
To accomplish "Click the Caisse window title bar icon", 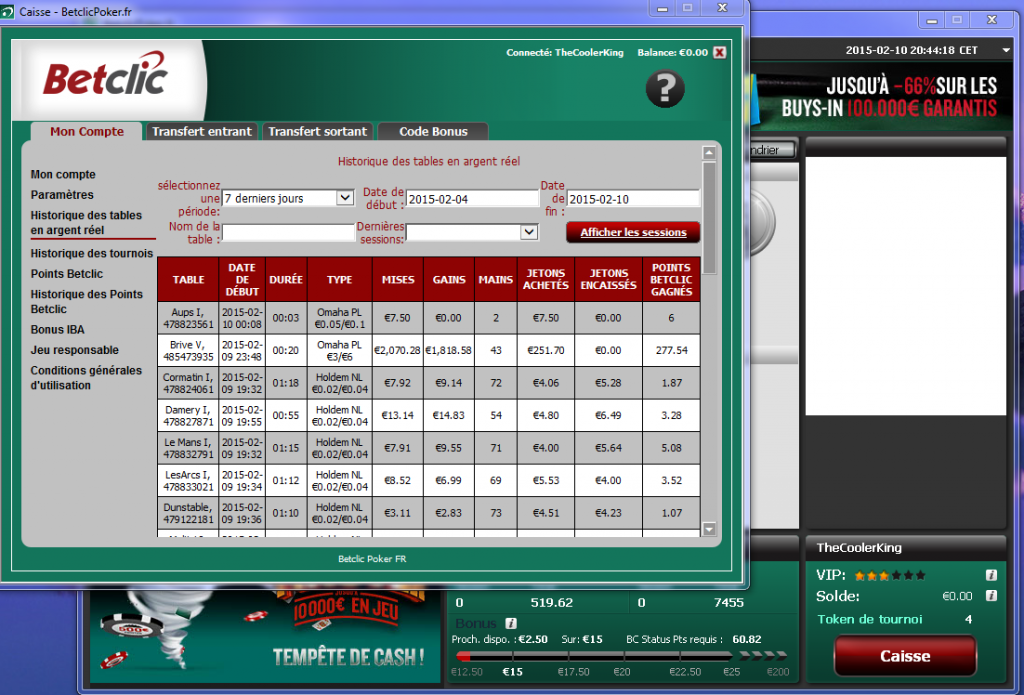I will pyautogui.click(x=7, y=12).
